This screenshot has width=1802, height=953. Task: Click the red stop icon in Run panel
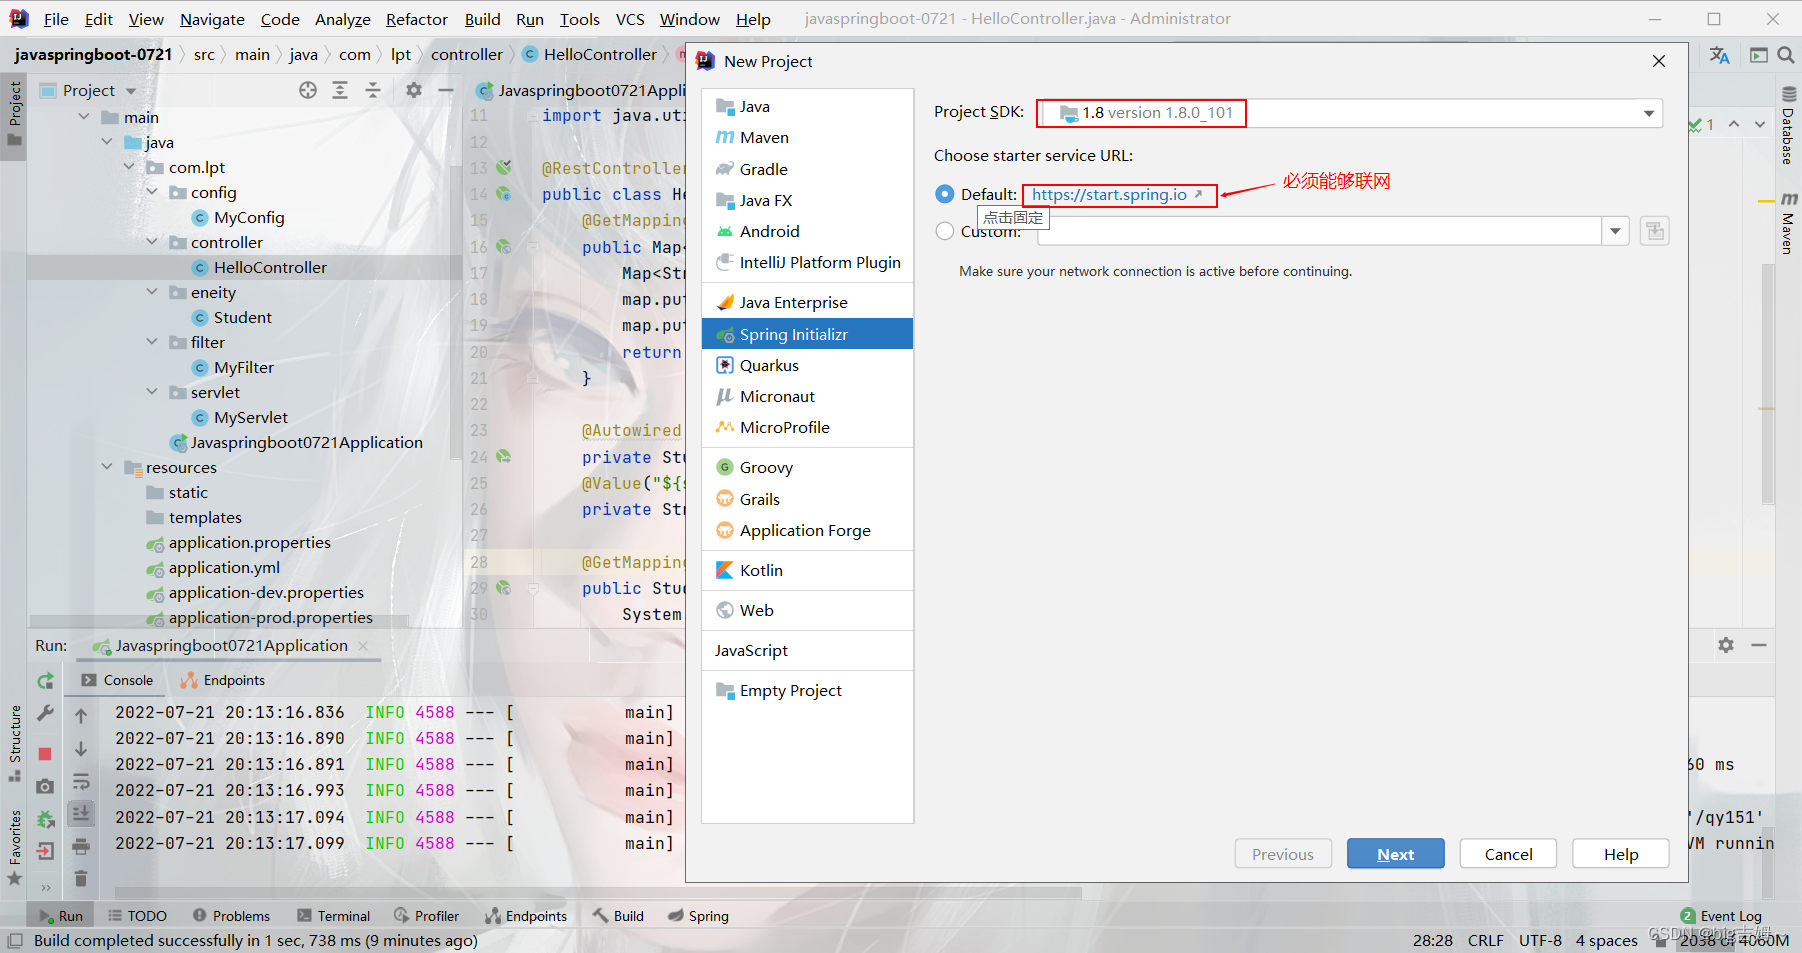(x=45, y=753)
